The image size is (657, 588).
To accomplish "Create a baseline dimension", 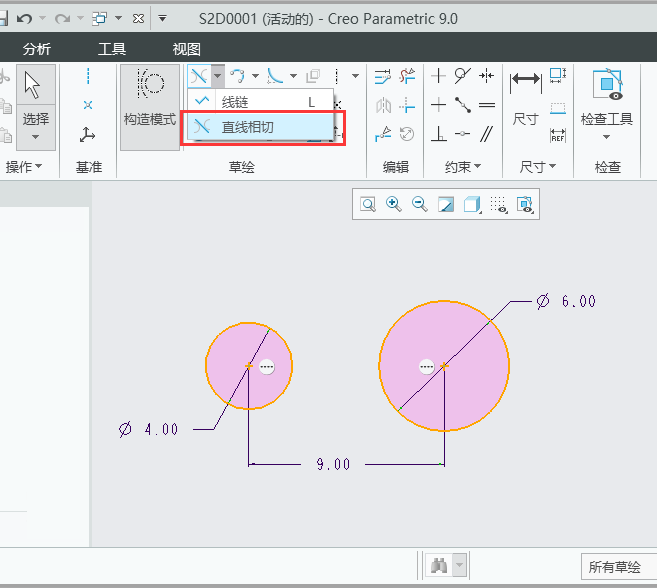I will 558,108.
